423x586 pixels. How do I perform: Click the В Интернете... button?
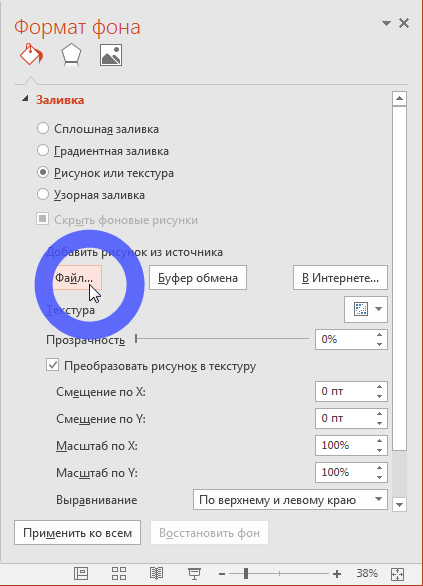[340, 278]
